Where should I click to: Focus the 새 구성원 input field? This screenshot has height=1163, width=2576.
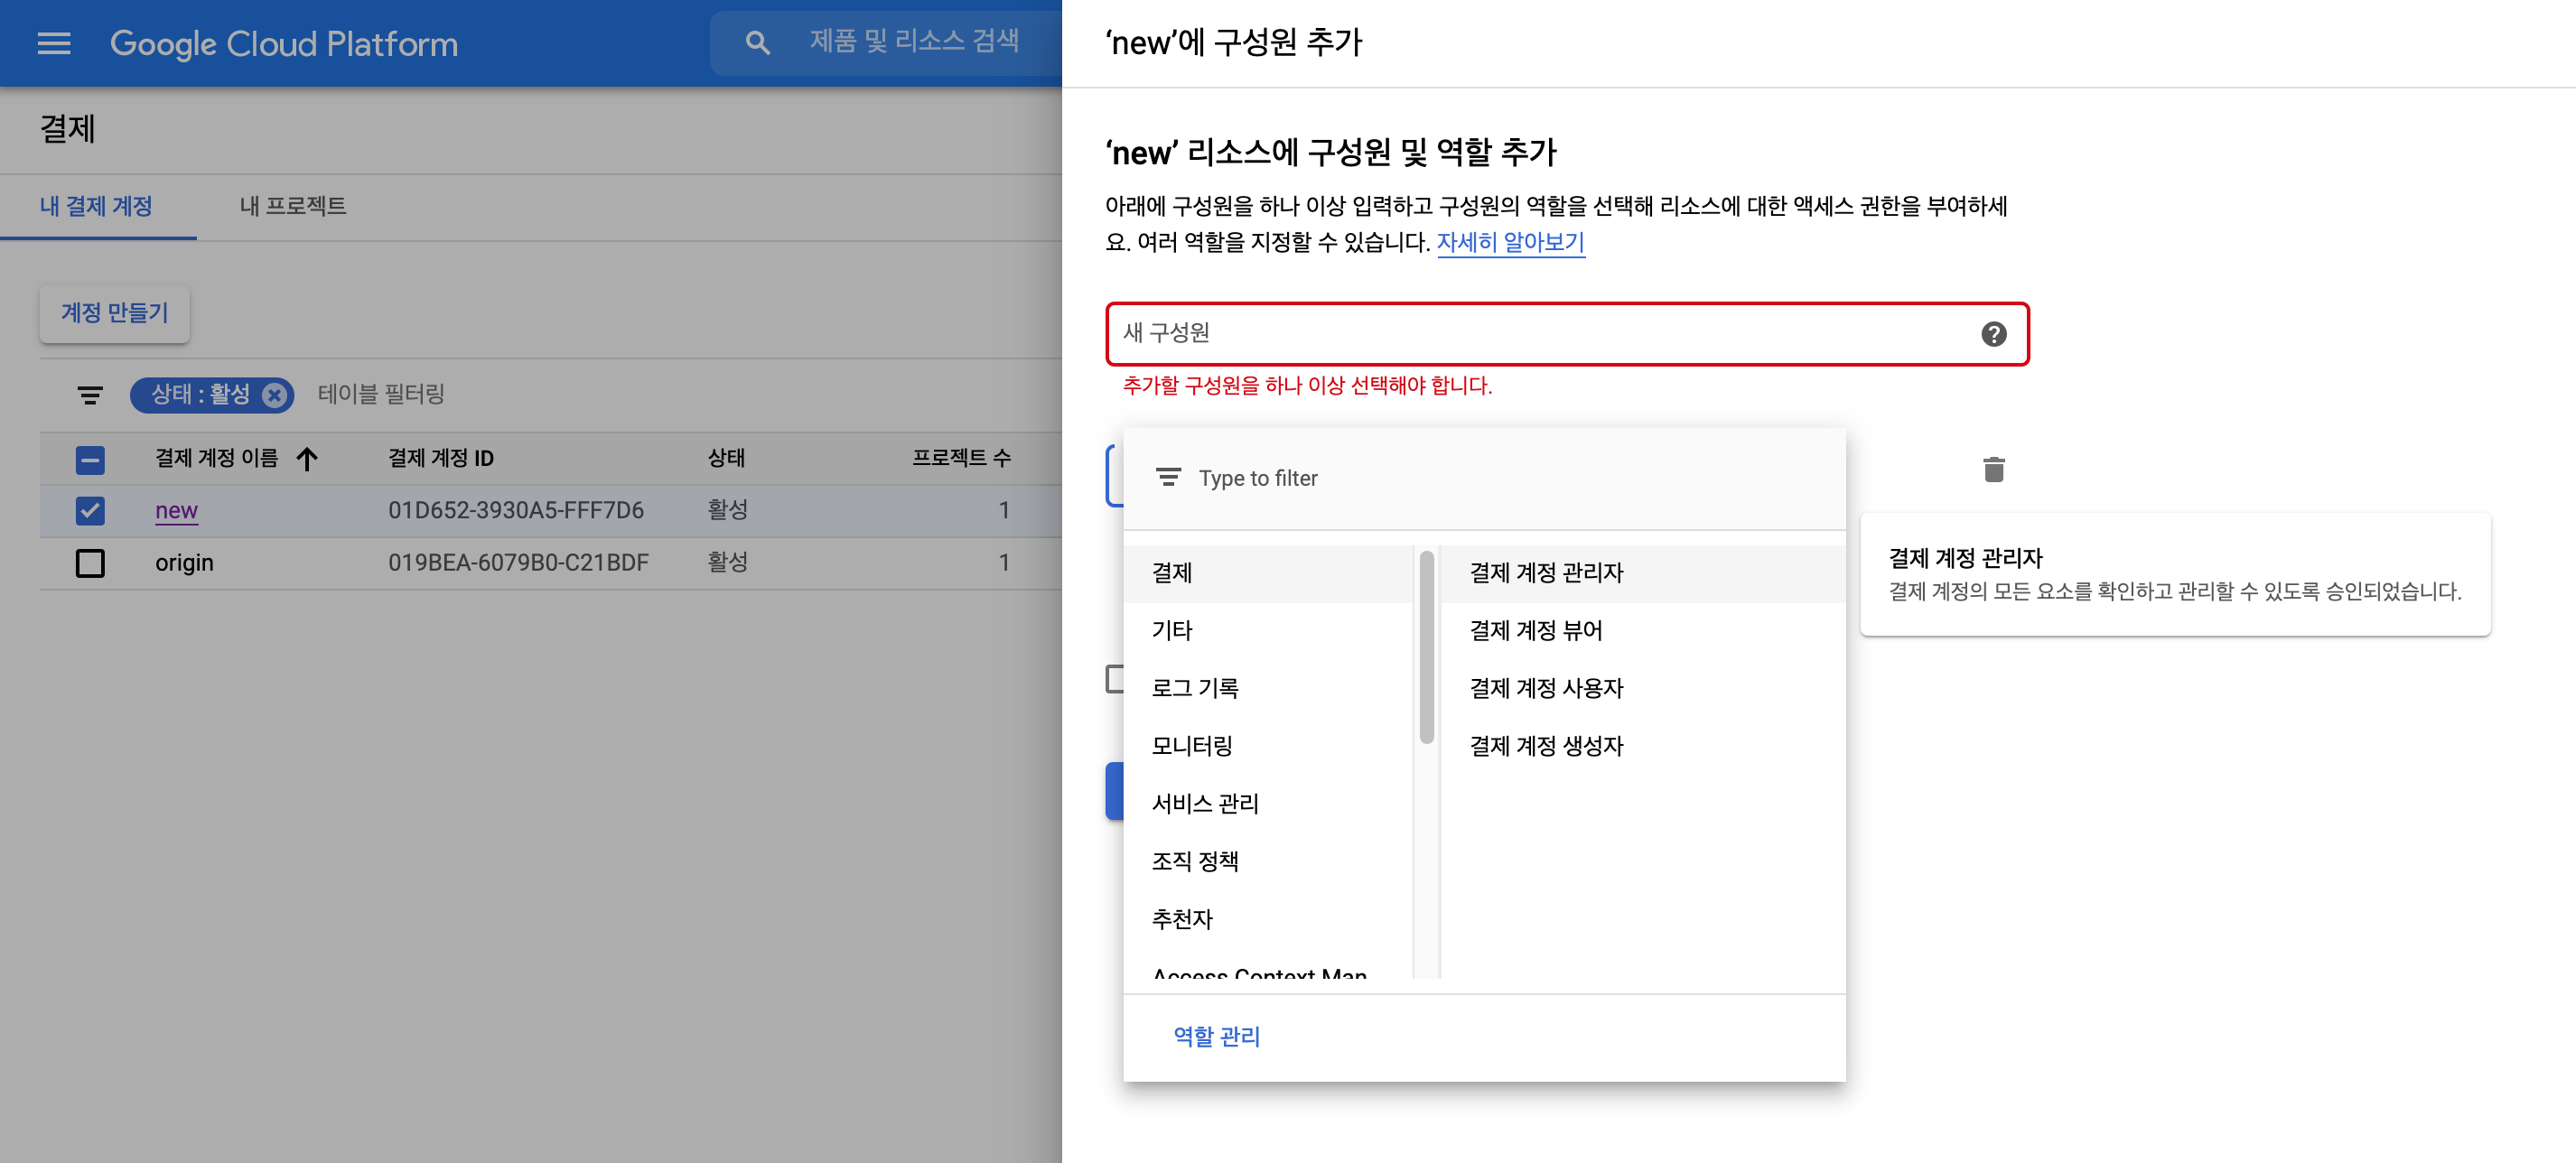click(x=1566, y=334)
